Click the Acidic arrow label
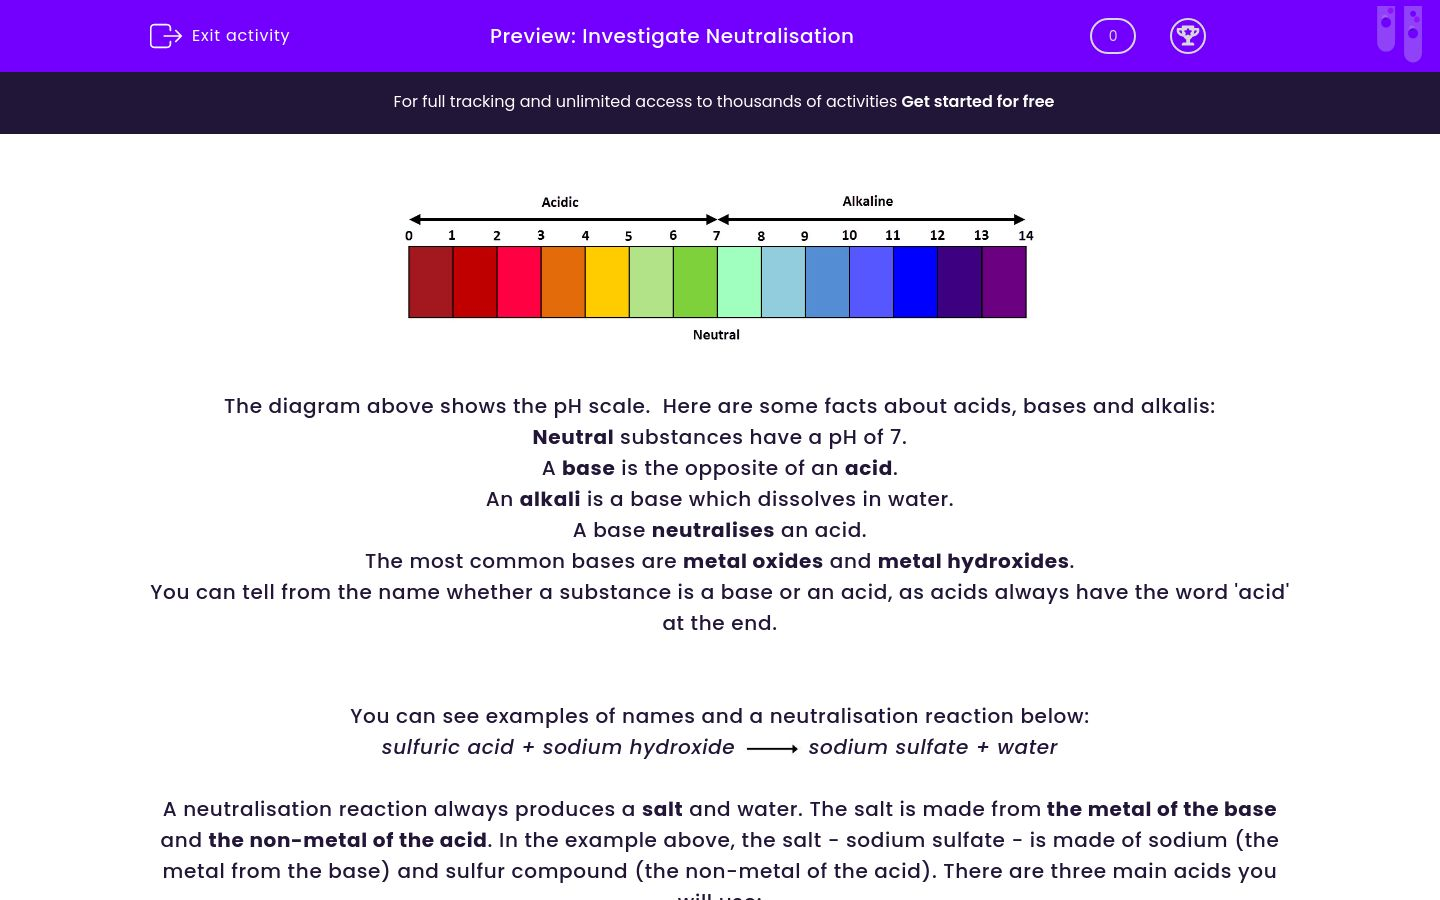Screen dimensions: 1440x900 click(x=559, y=202)
